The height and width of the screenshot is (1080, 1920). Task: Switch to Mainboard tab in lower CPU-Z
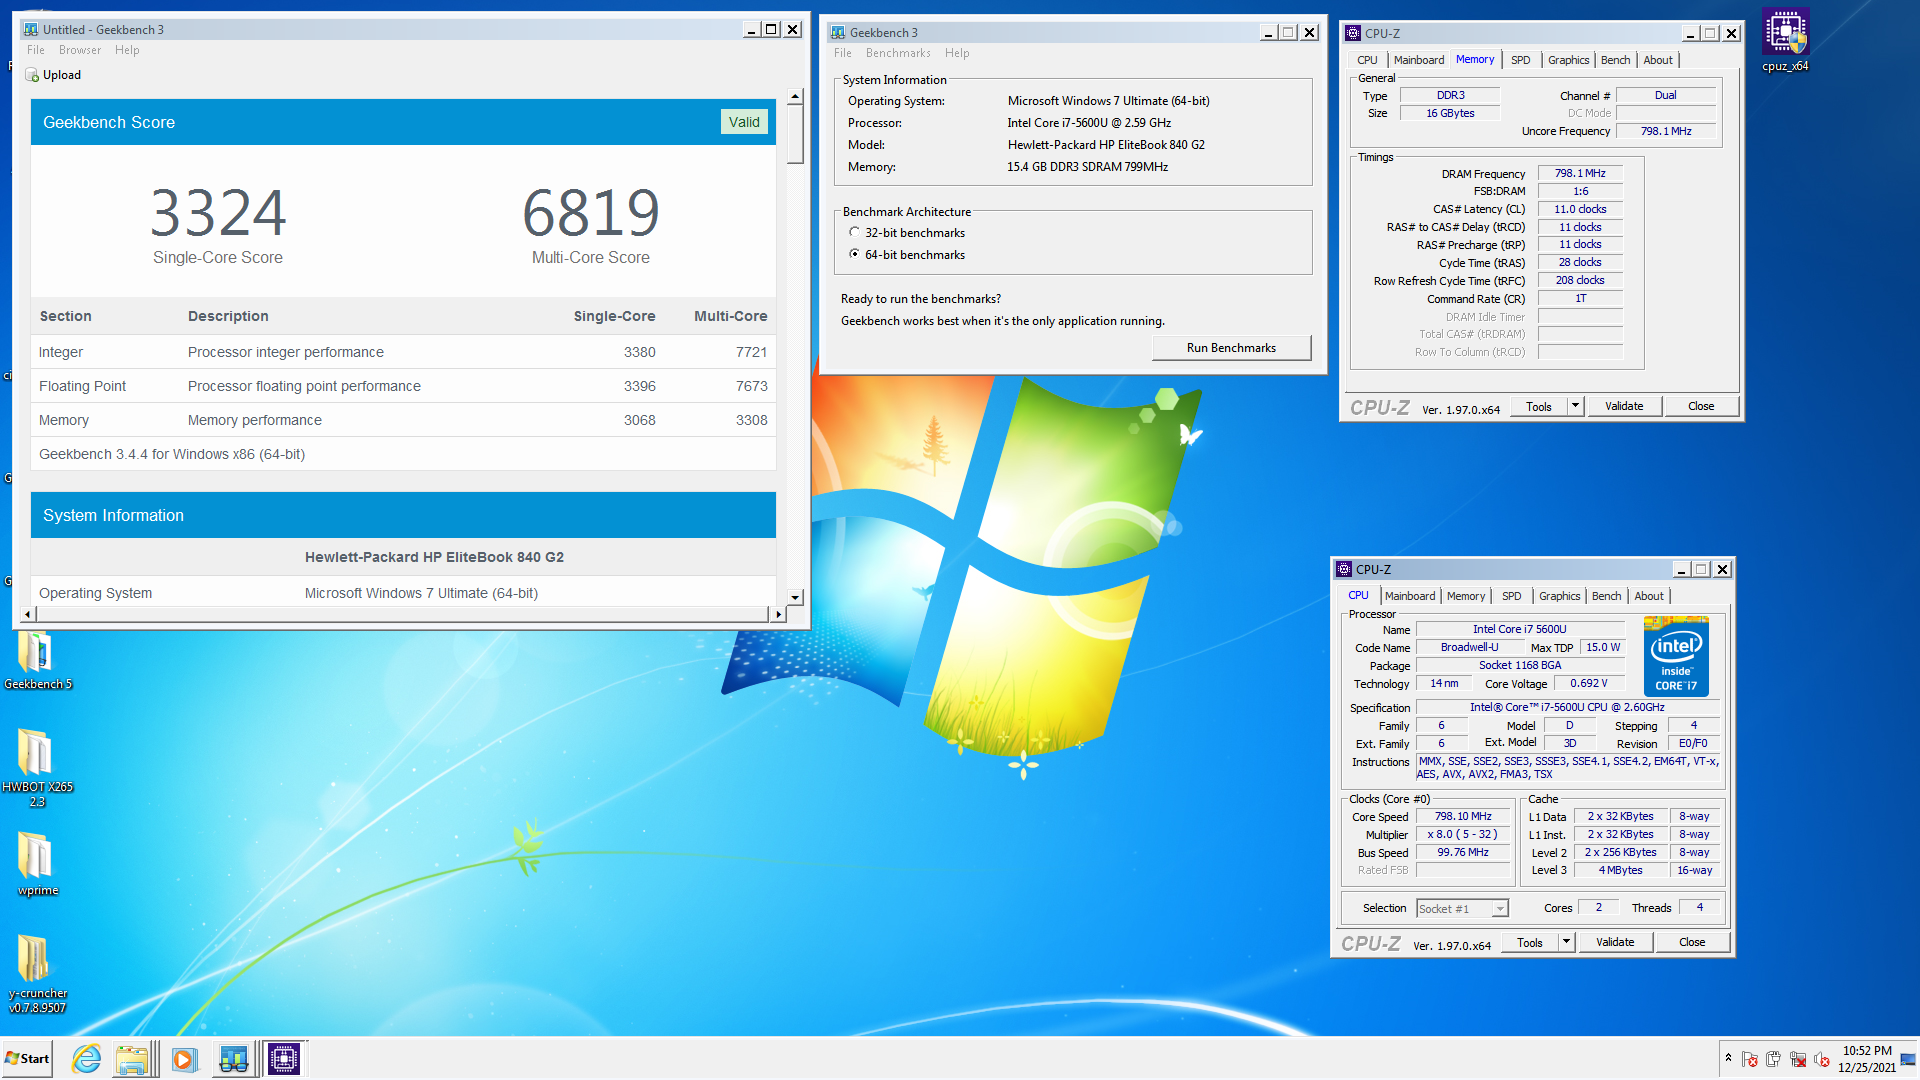(1410, 596)
